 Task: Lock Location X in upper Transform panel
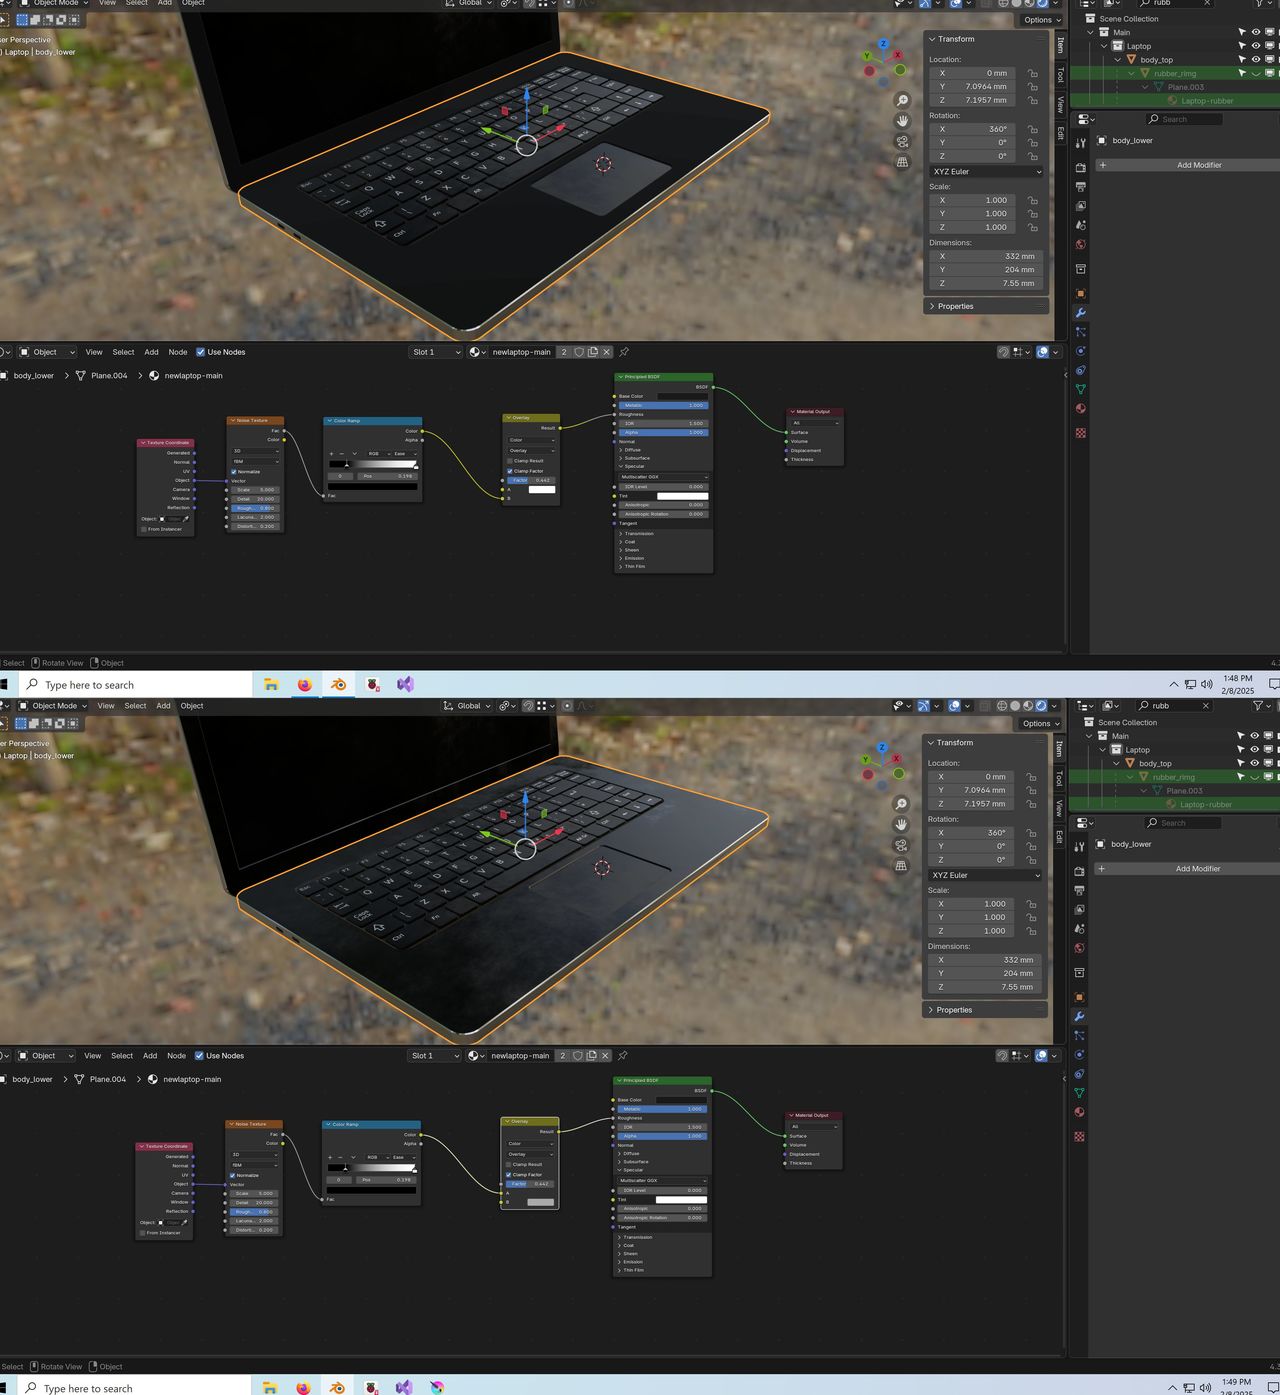[x=1033, y=73]
